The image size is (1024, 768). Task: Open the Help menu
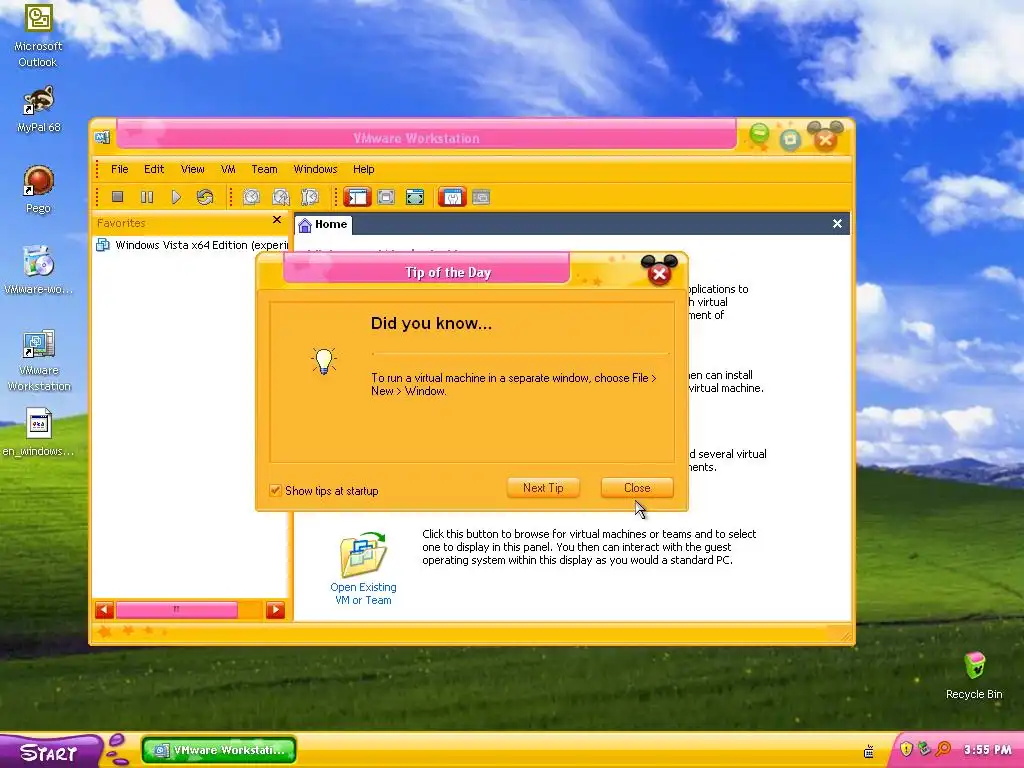[364, 169]
